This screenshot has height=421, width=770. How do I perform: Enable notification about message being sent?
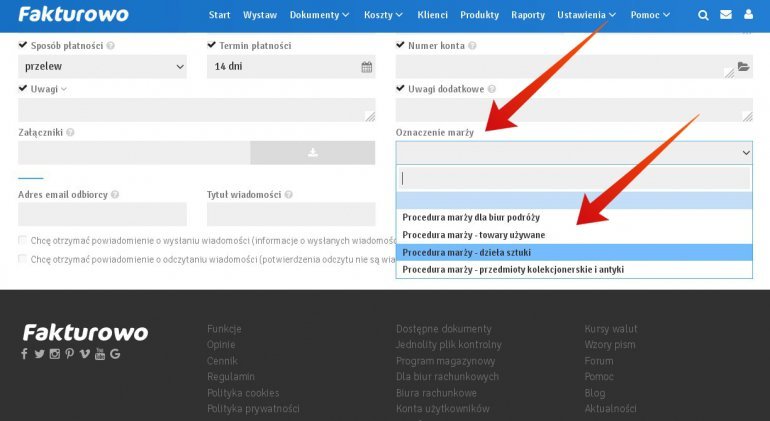tap(23, 240)
